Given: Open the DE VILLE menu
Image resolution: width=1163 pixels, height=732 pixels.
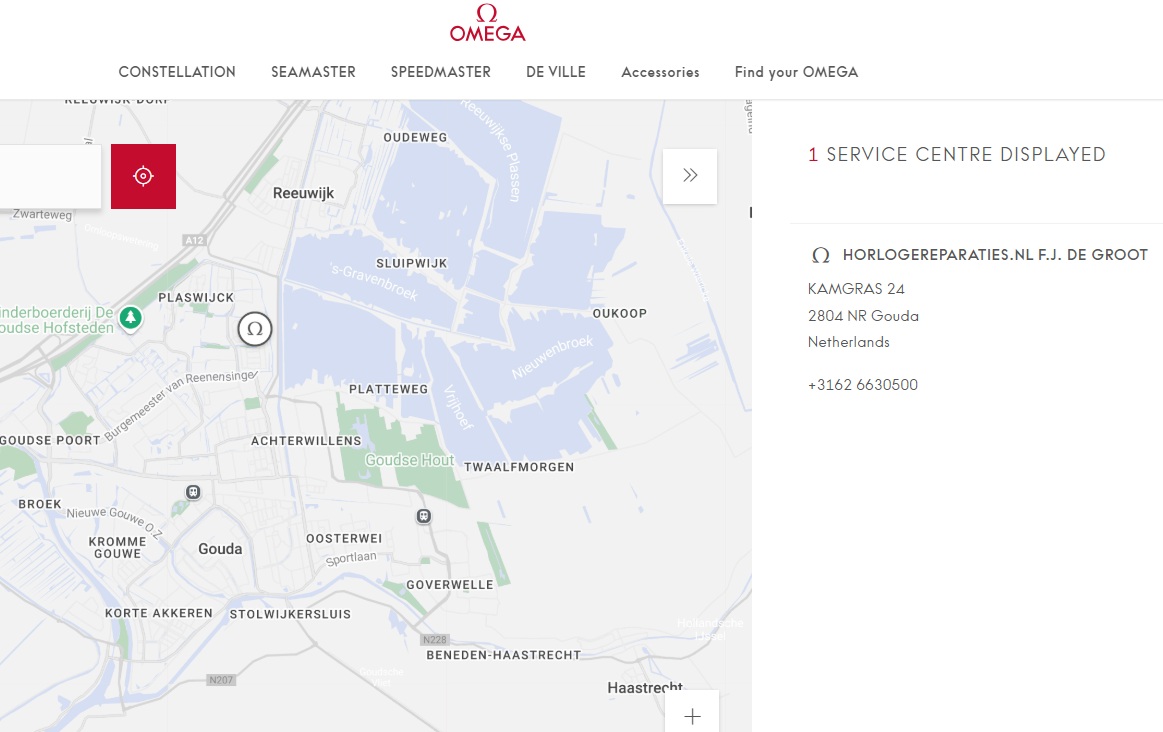Looking at the screenshot, I should pyautogui.click(x=556, y=72).
